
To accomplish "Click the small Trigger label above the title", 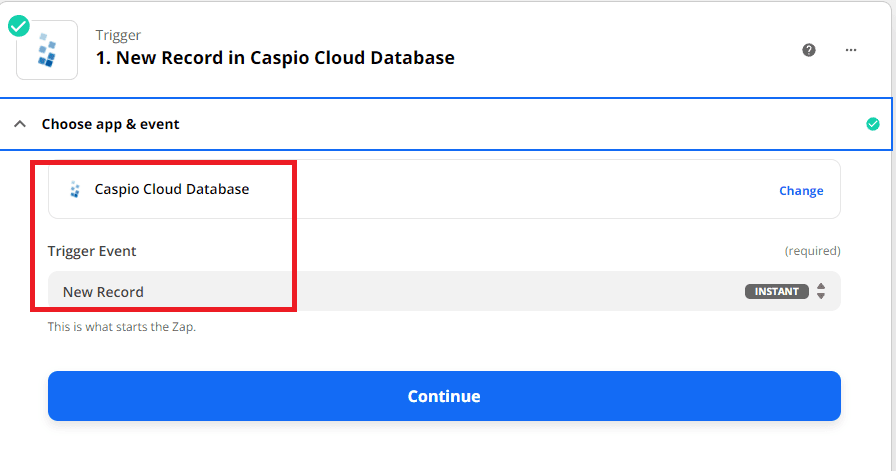I will pyautogui.click(x=118, y=35).
